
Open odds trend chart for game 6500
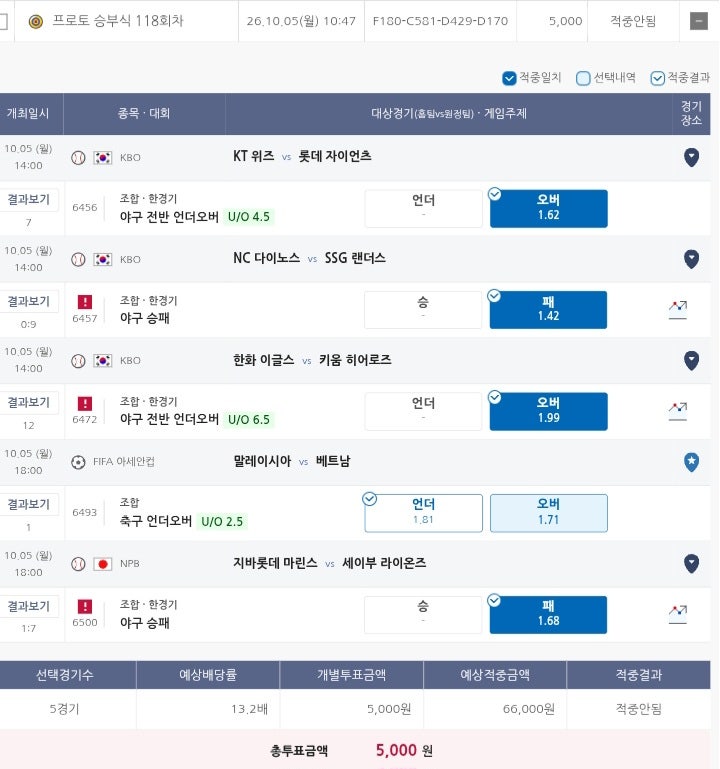tap(678, 614)
